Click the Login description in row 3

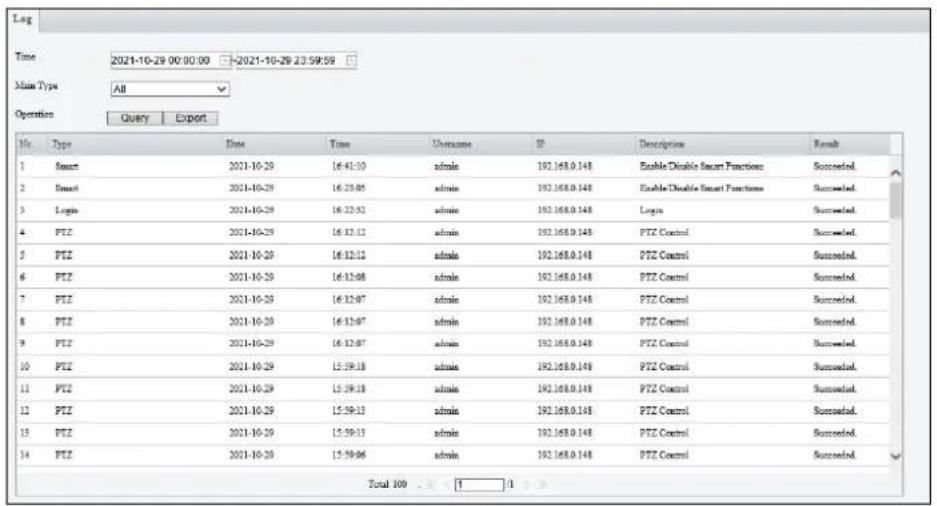point(651,210)
